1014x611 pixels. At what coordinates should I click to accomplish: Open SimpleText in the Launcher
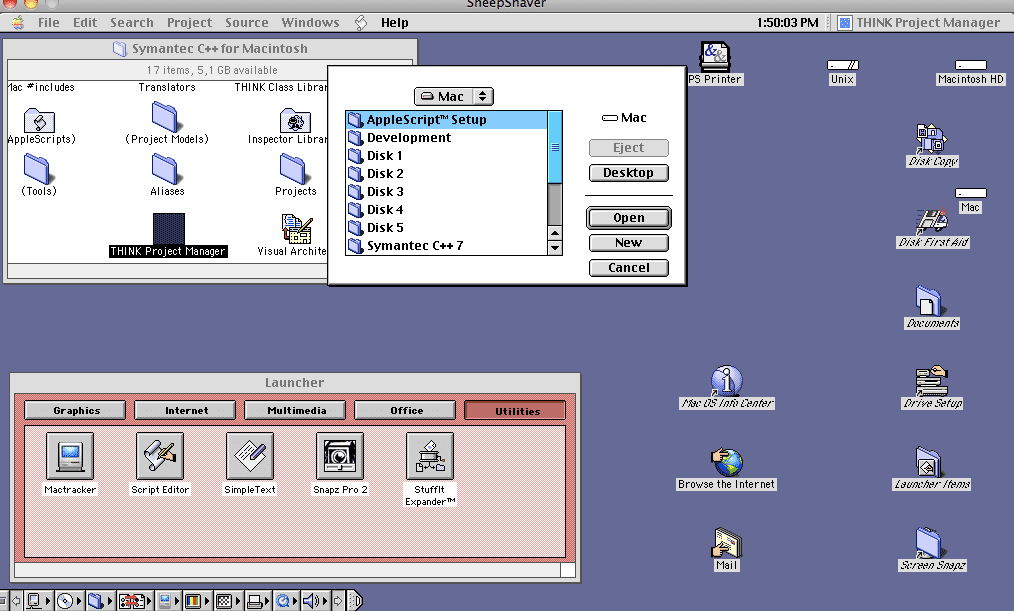(x=250, y=456)
